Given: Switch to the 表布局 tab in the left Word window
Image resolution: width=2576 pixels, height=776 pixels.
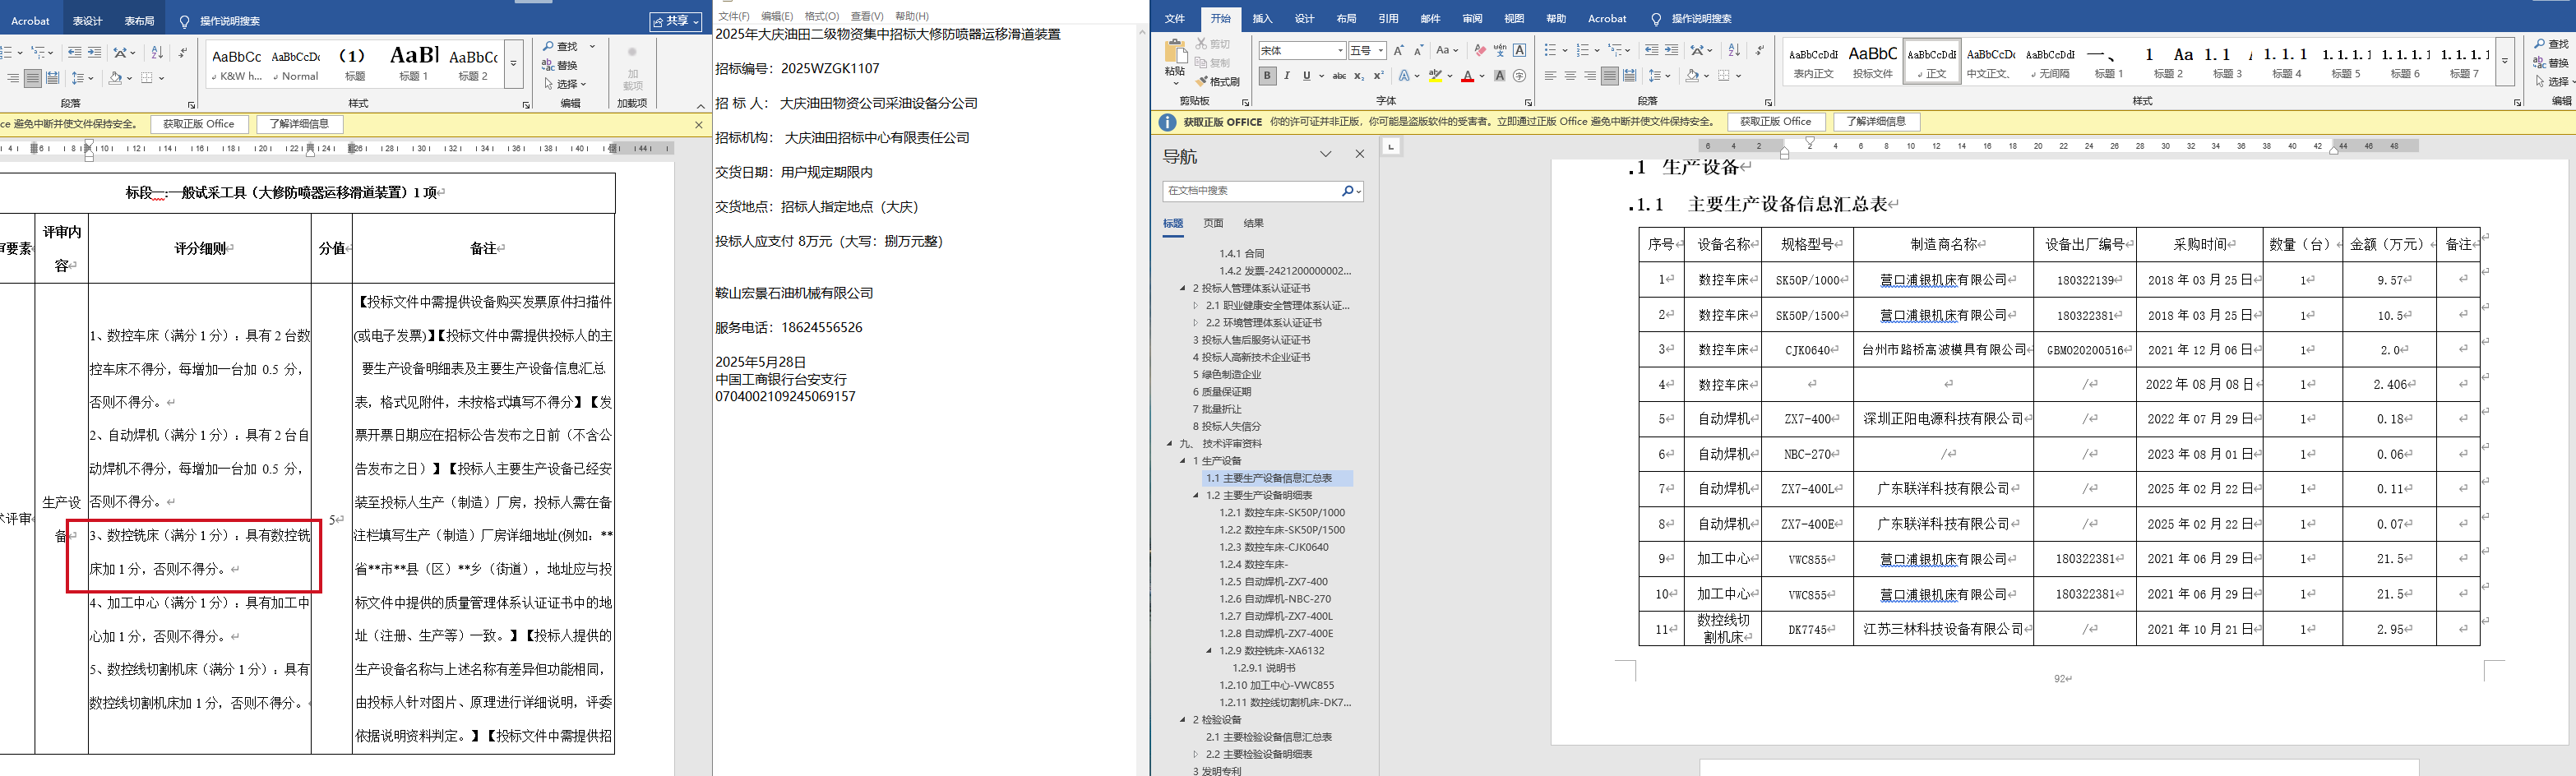Looking at the screenshot, I should [140, 21].
